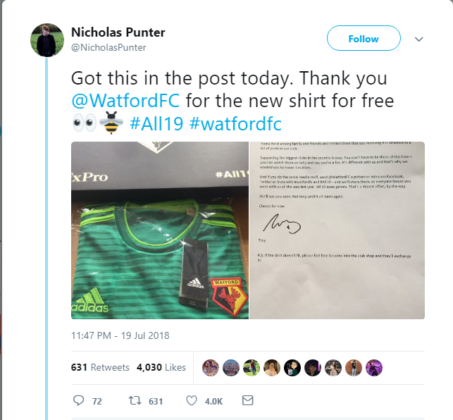Click the tweet timestamp 19 Jul 2018
The width and height of the screenshot is (453, 420).
[x=120, y=335]
